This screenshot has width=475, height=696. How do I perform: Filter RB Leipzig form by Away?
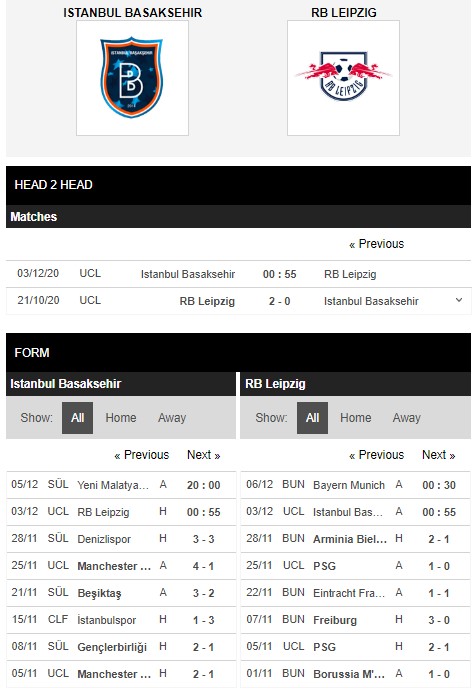click(x=406, y=418)
